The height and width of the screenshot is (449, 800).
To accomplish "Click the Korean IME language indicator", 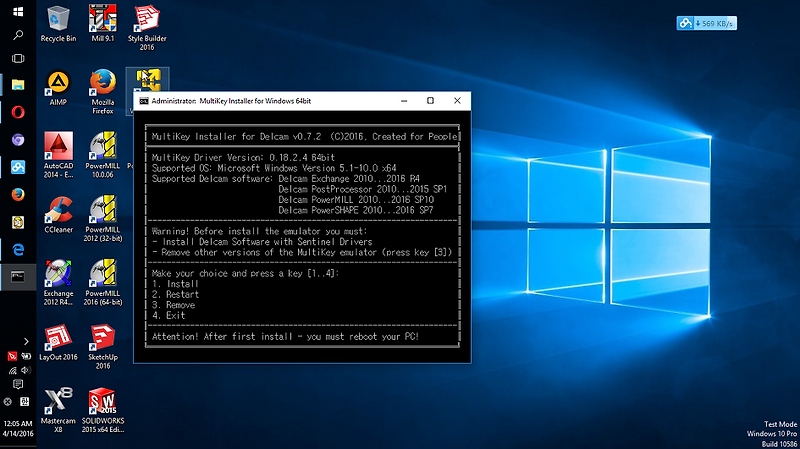I will tap(24, 402).
